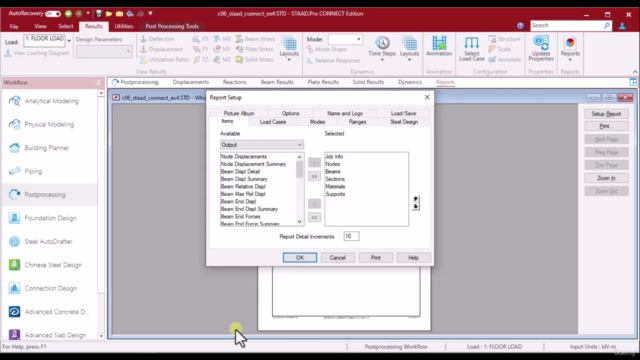This screenshot has height=360, width=640.
Task: Open Advanced Slab Design workflow
Action: coord(50,335)
